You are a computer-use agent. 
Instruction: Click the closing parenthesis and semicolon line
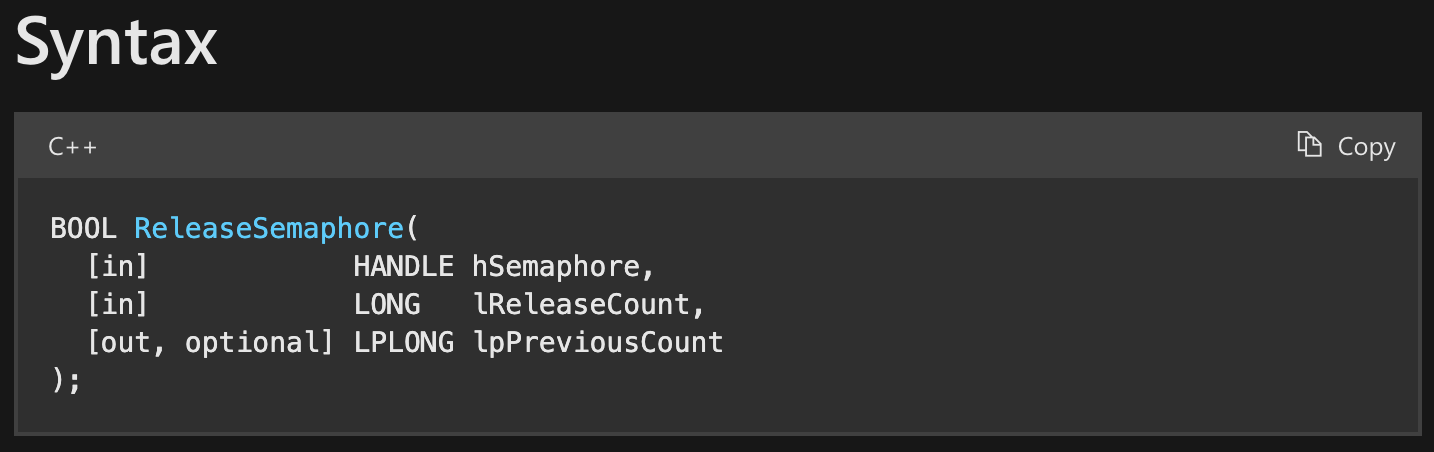coord(65,381)
